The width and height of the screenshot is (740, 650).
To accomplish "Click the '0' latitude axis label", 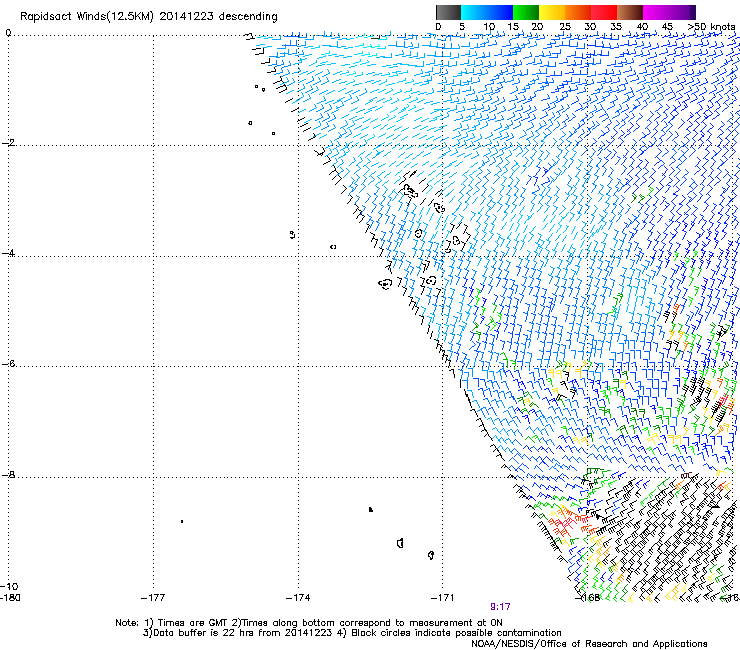I will [x=8, y=33].
